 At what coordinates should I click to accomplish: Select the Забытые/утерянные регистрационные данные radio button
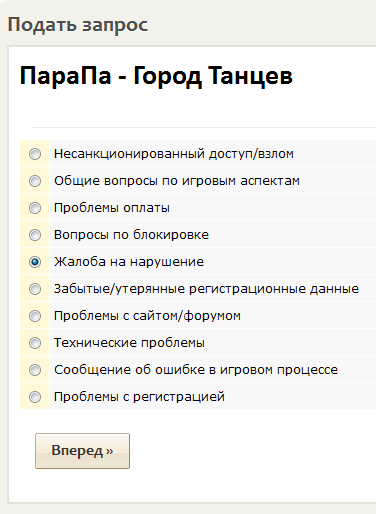(x=35, y=289)
